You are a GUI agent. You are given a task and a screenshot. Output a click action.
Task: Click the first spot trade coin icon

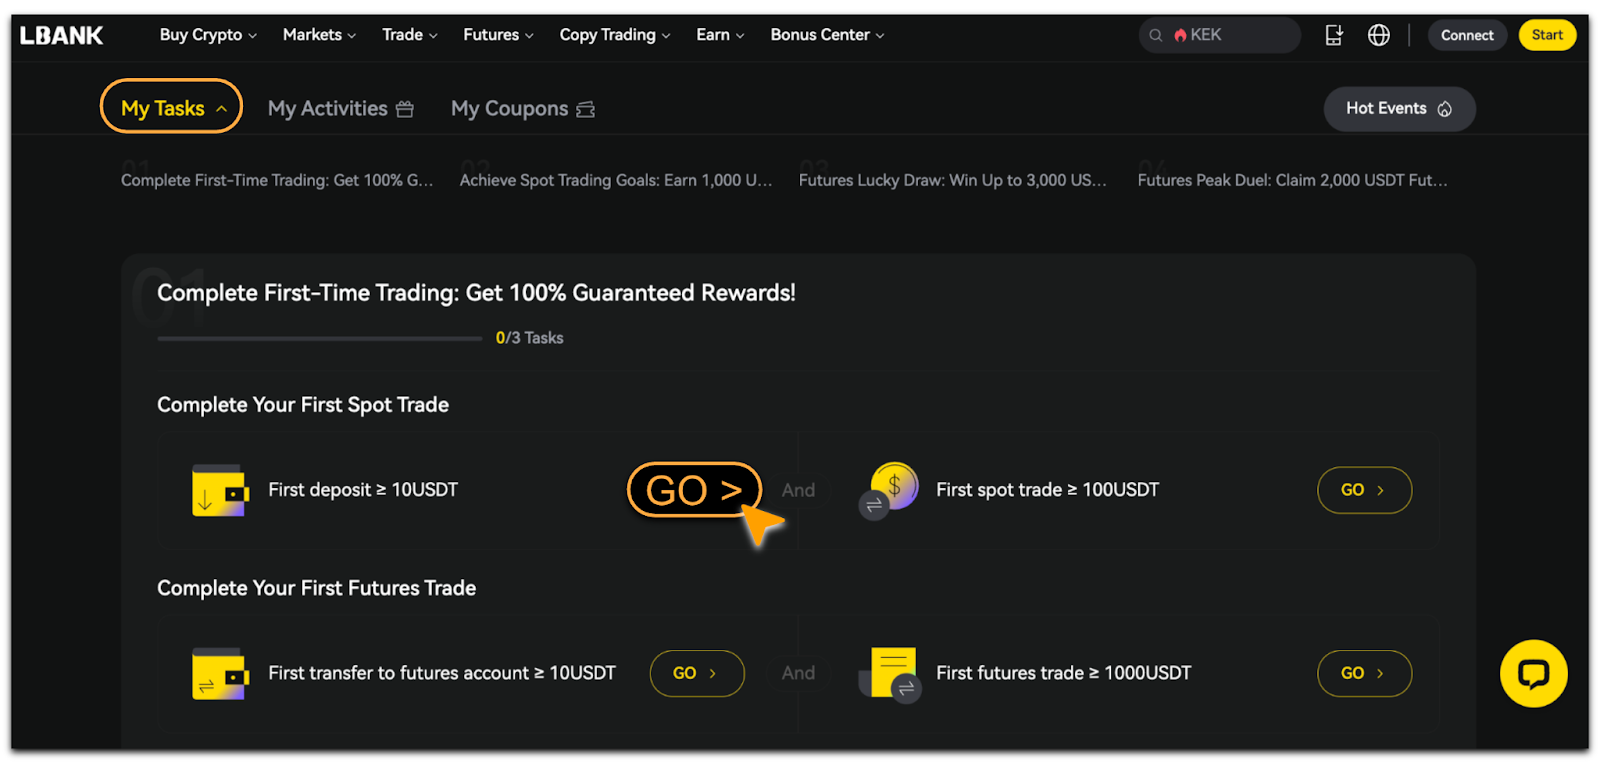point(889,490)
